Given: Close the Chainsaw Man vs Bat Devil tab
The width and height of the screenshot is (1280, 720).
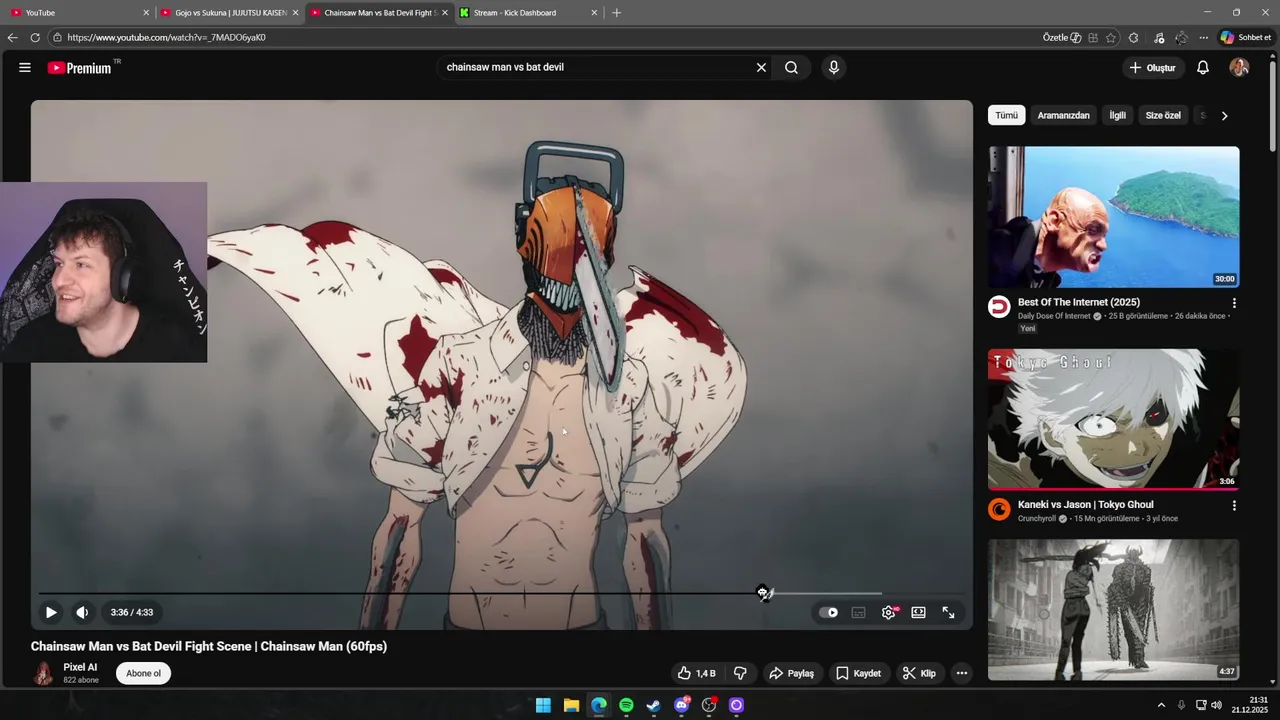Looking at the screenshot, I should pyautogui.click(x=445, y=13).
